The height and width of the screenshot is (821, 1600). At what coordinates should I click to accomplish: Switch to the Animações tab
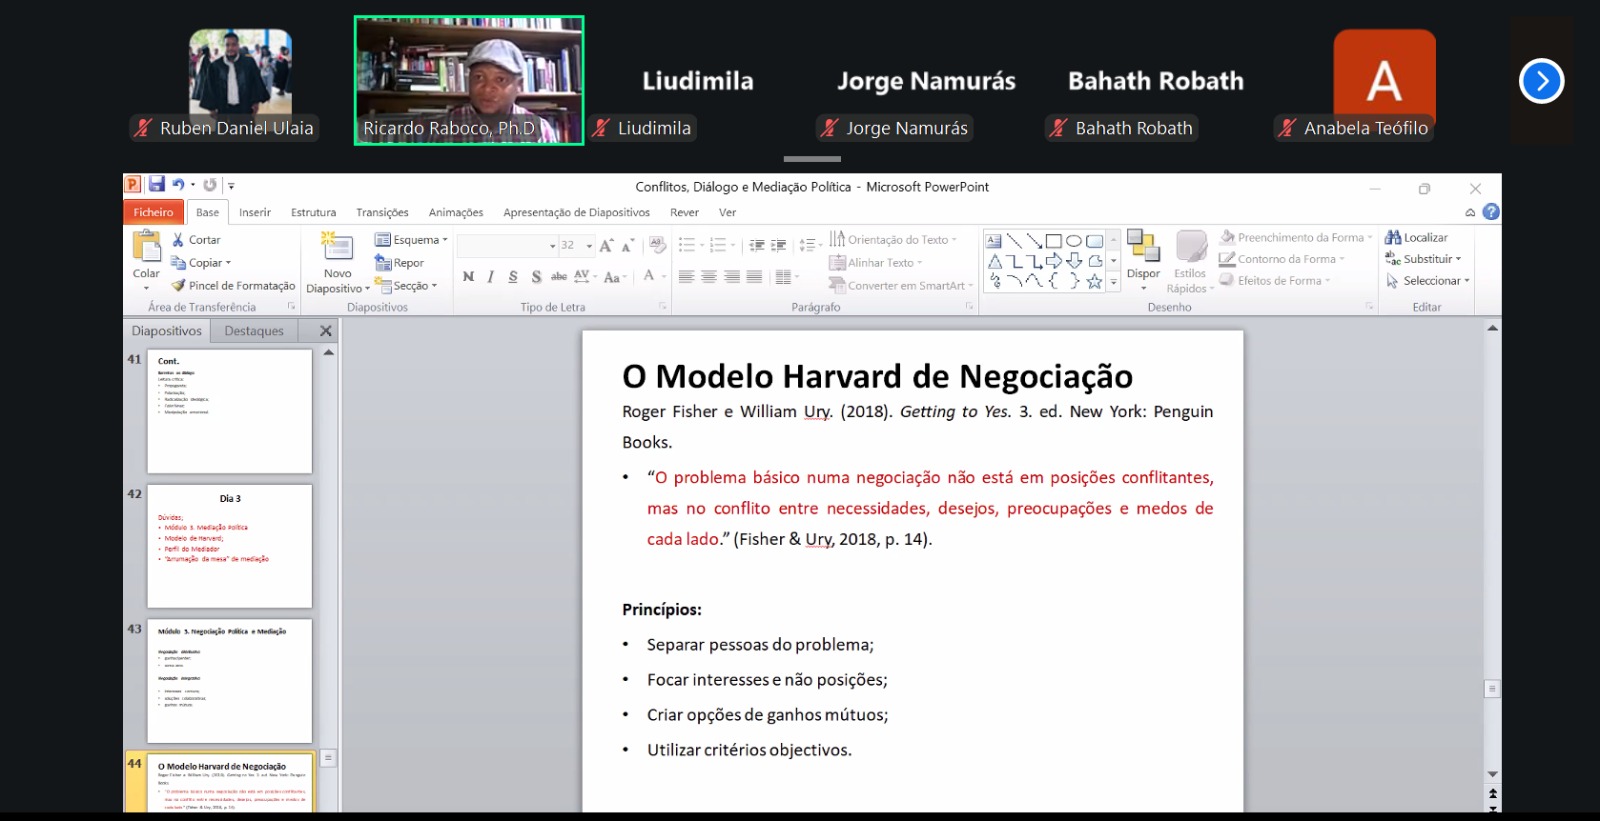point(456,212)
